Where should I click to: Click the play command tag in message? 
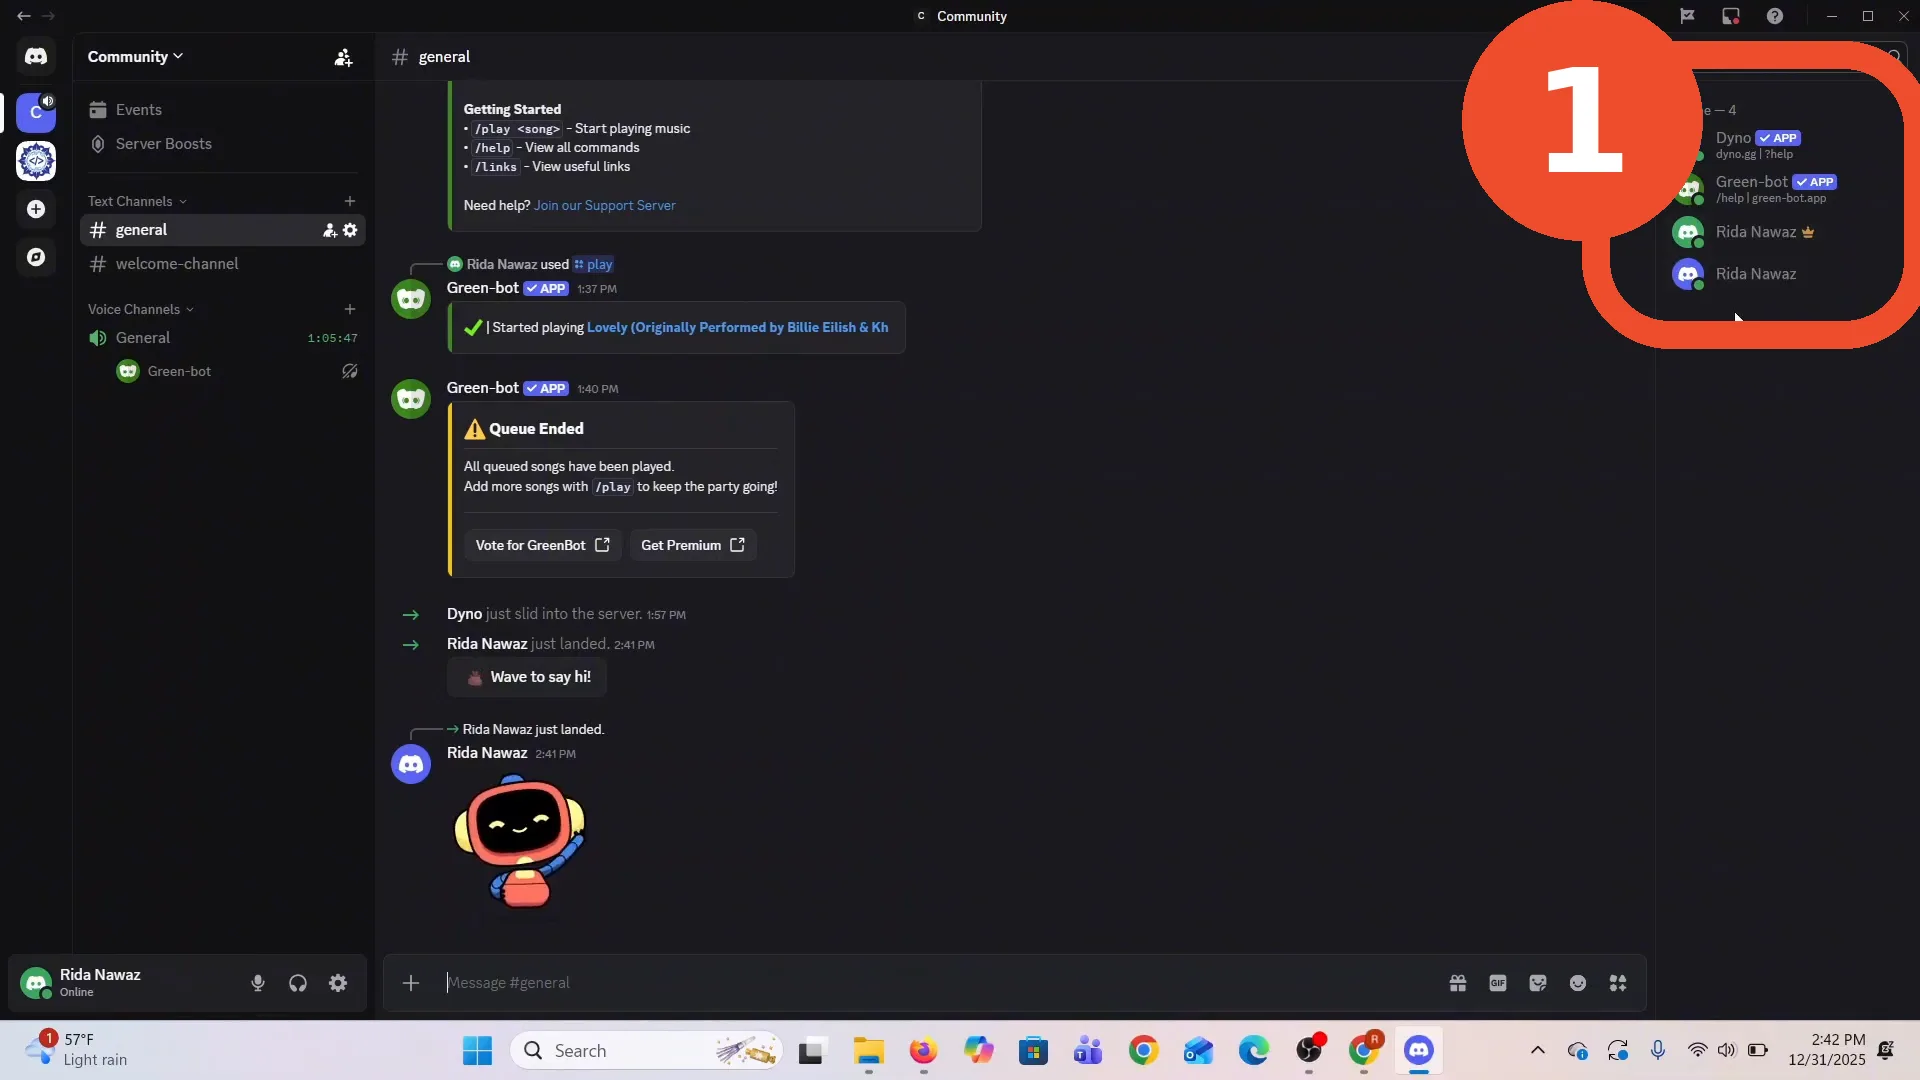point(593,265)
